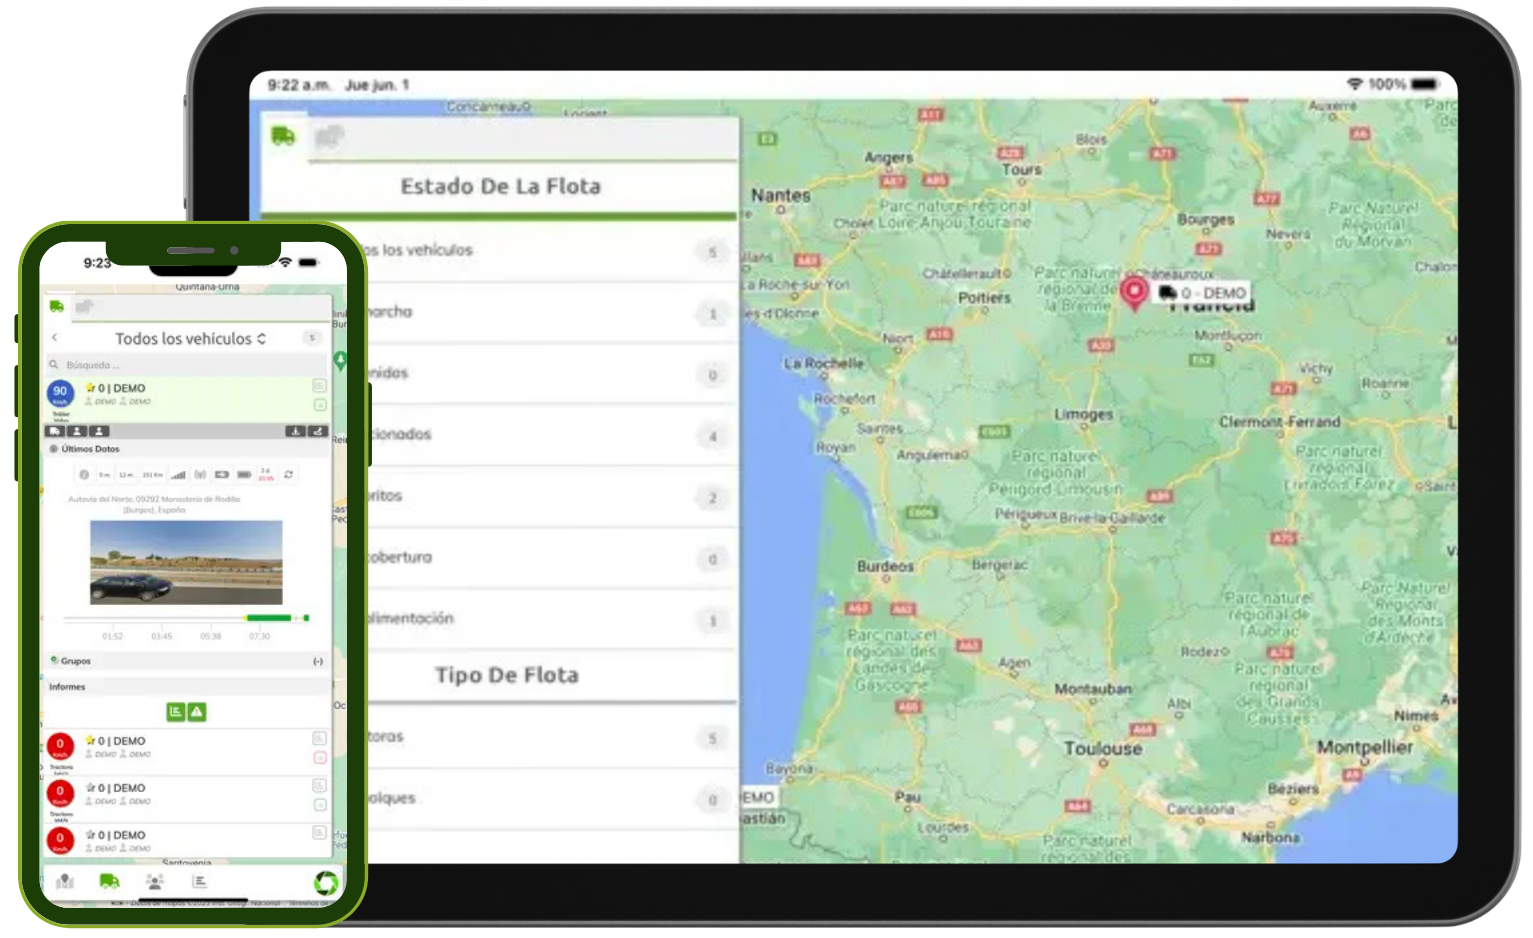Image resolution: width=1533 pixels, height=938 pixels.
Task: Open the green chart report button
Action: pyautogui.click(x=176, y=712)
